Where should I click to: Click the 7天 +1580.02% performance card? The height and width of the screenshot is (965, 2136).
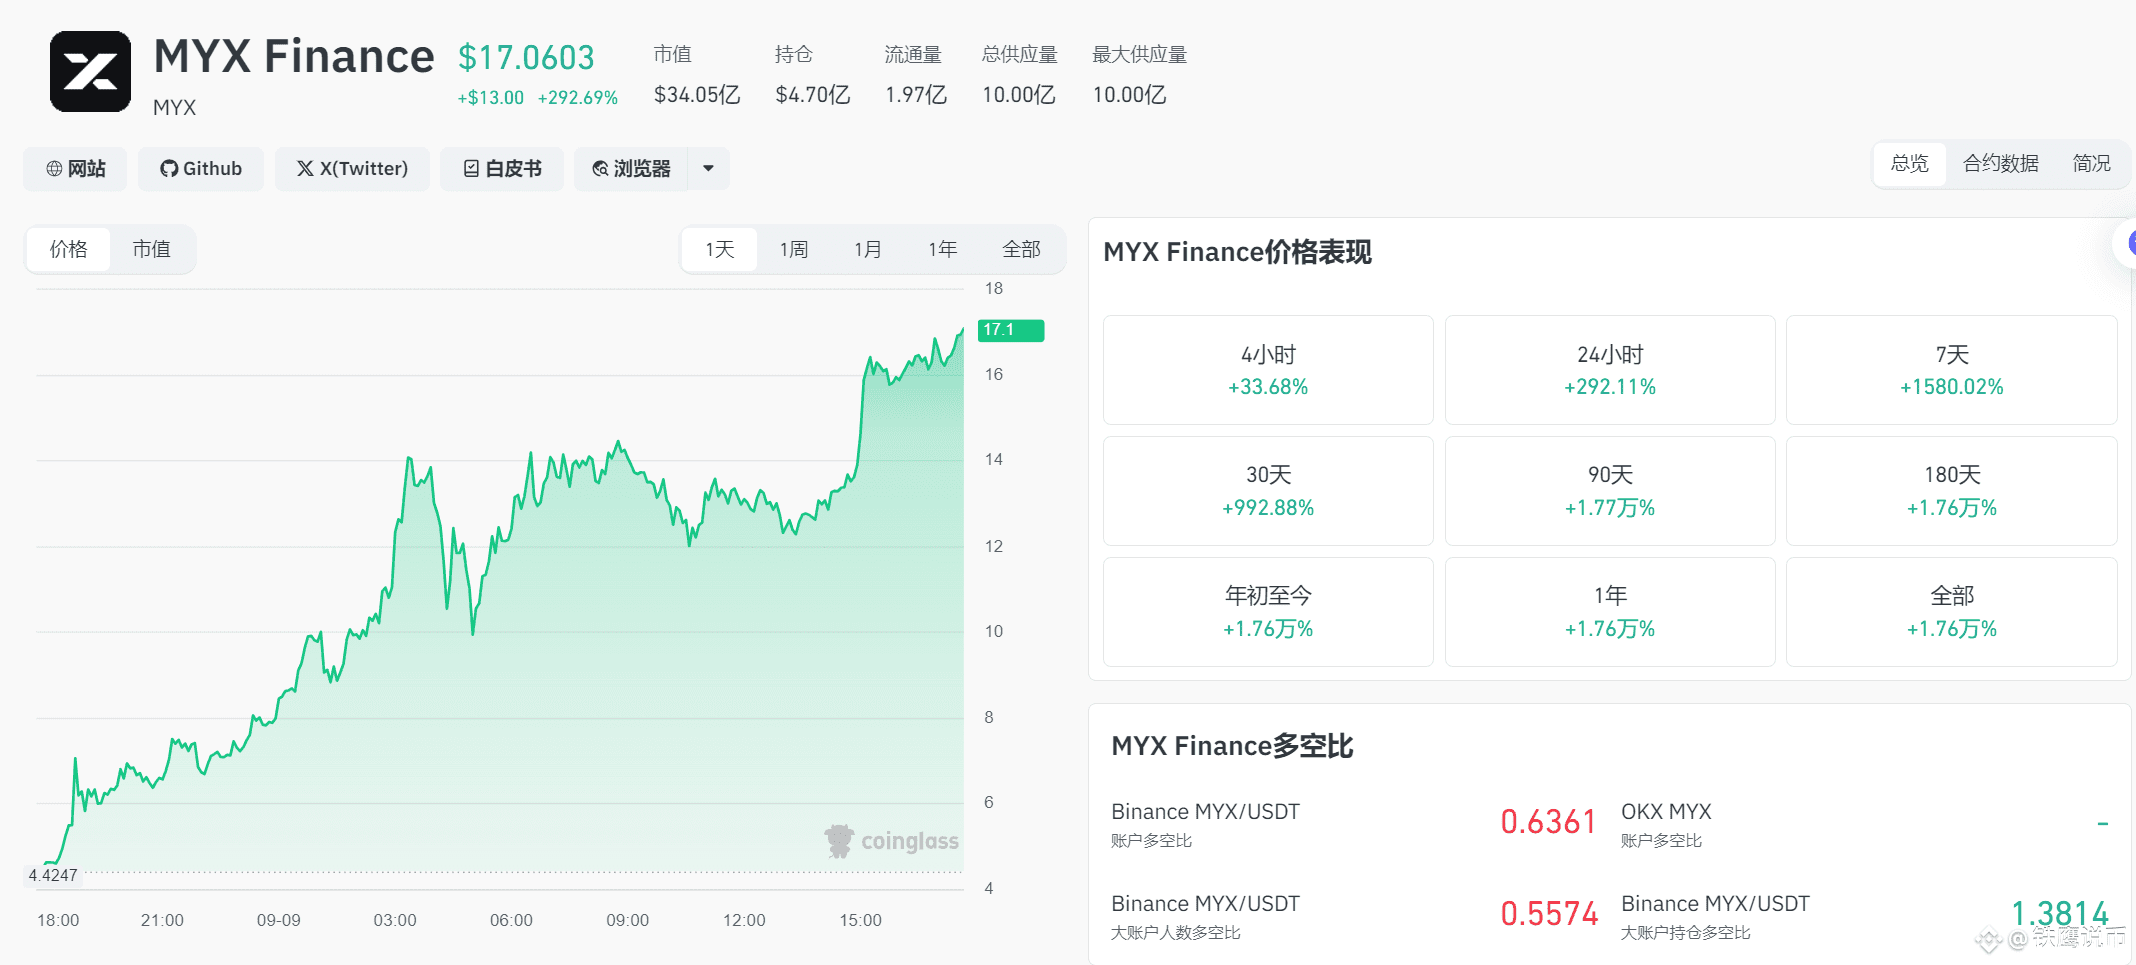click(1950, 370)
